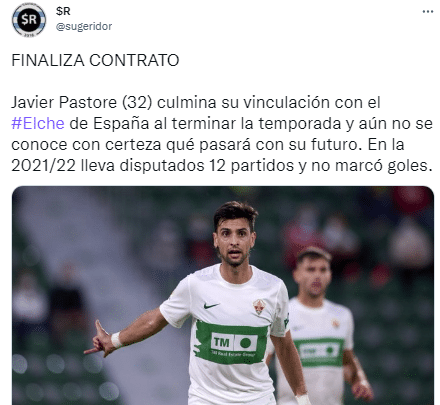
Task: Click the 2021/22 season text in tweet
Action: click(x=44, y=165)
